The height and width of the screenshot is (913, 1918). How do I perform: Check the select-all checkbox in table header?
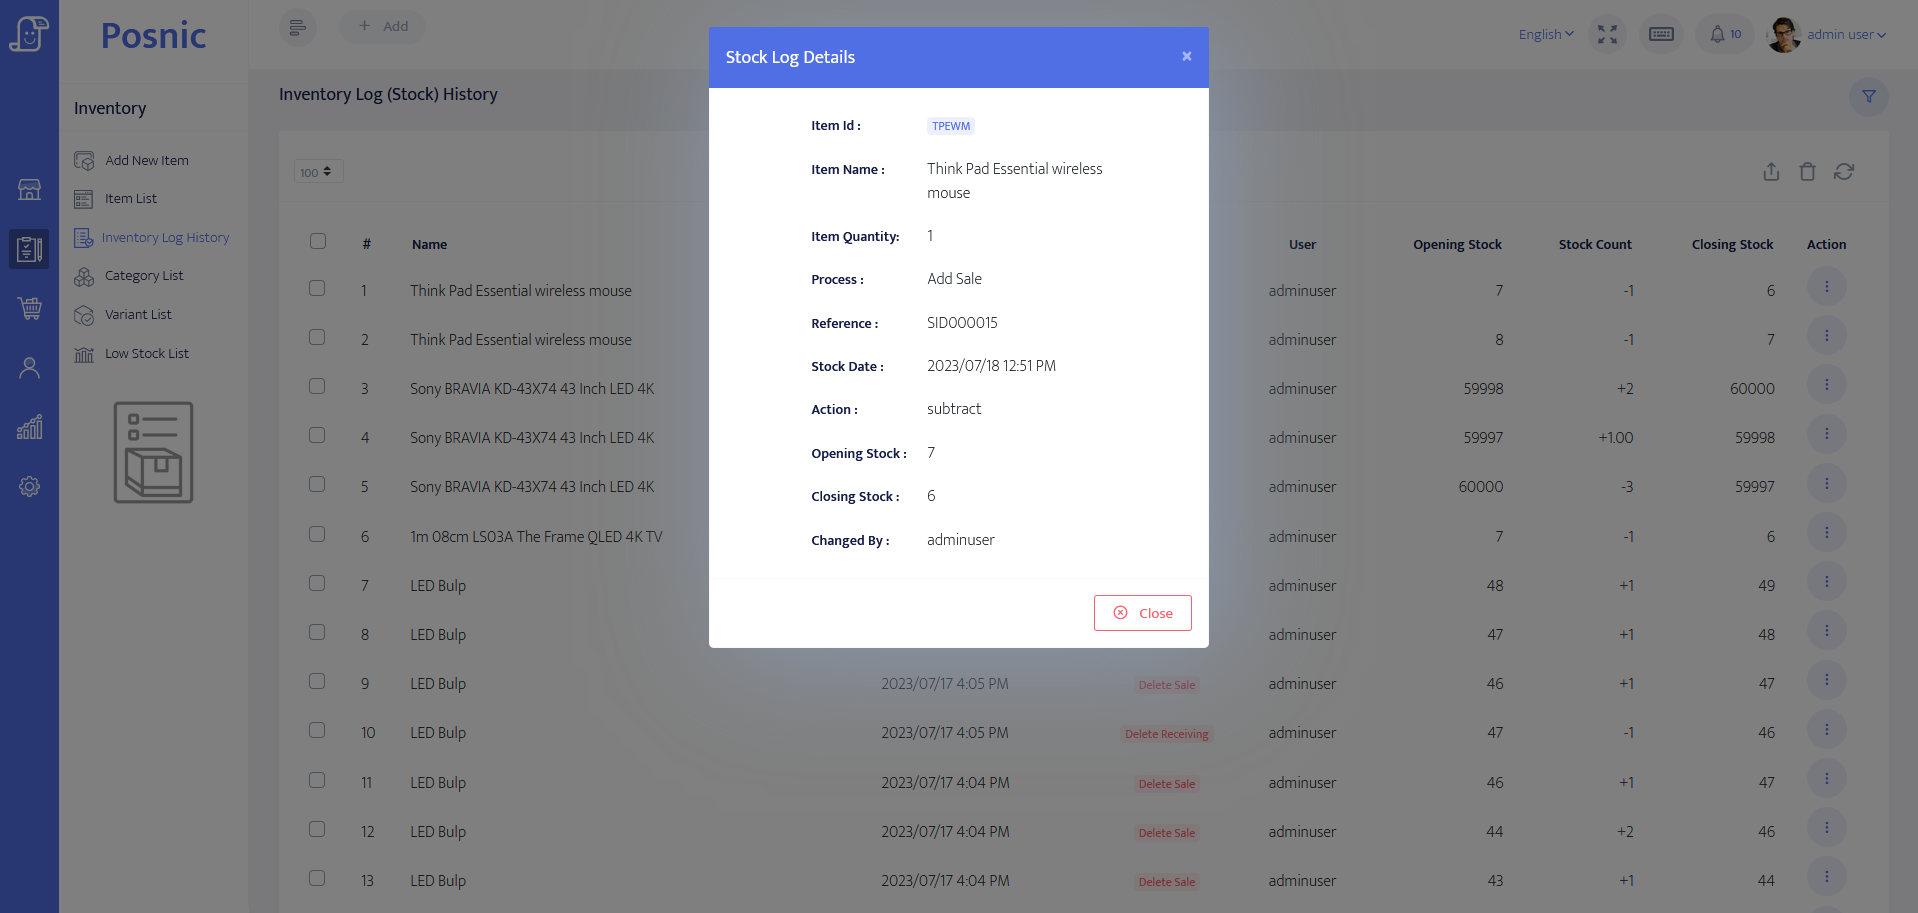pos(318,241)
